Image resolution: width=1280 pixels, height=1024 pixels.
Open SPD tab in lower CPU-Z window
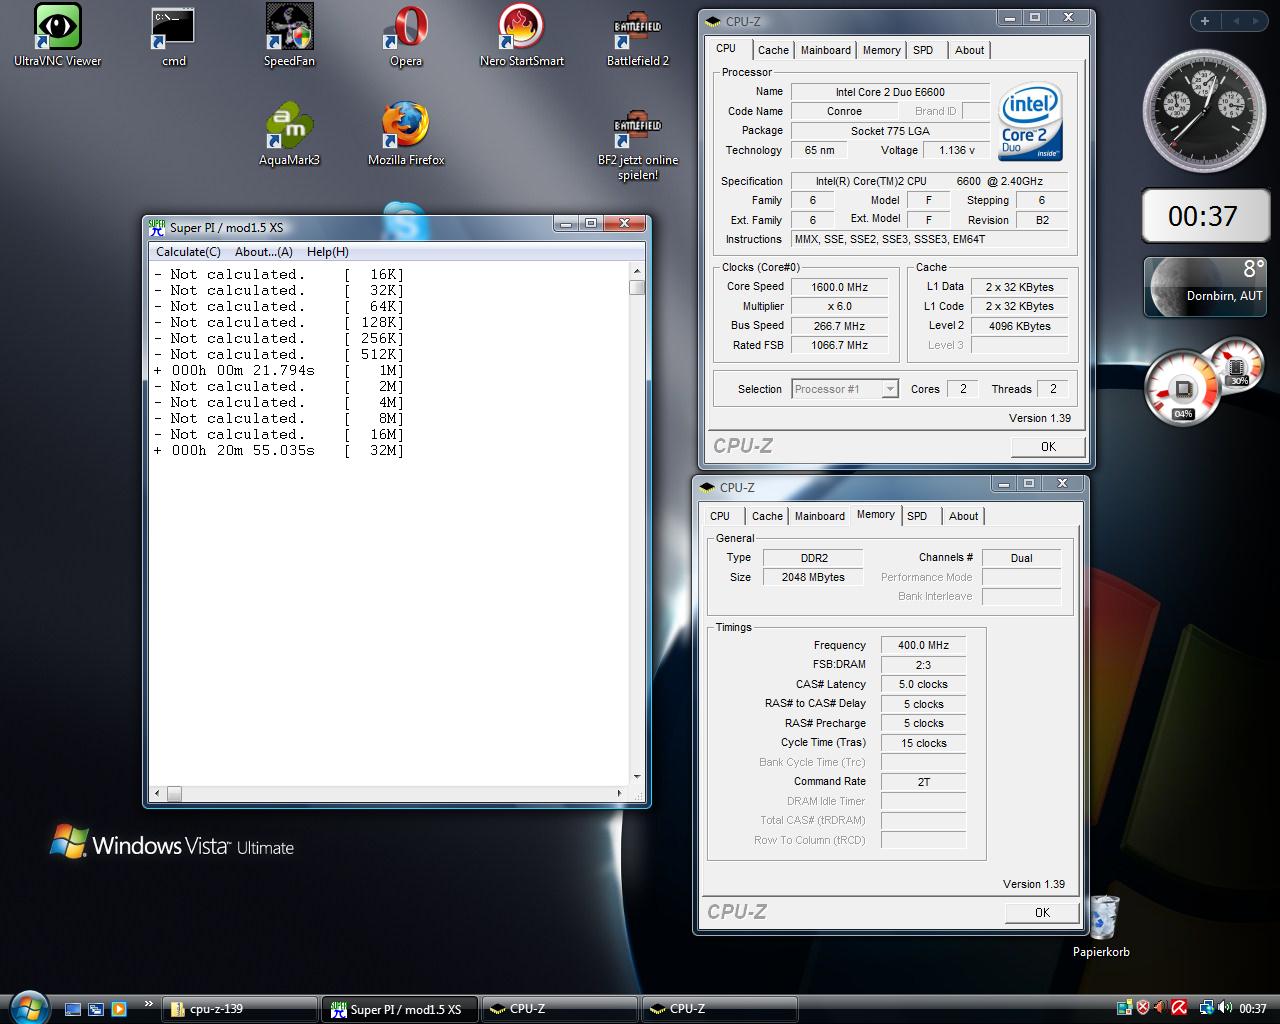coord(917,516)
